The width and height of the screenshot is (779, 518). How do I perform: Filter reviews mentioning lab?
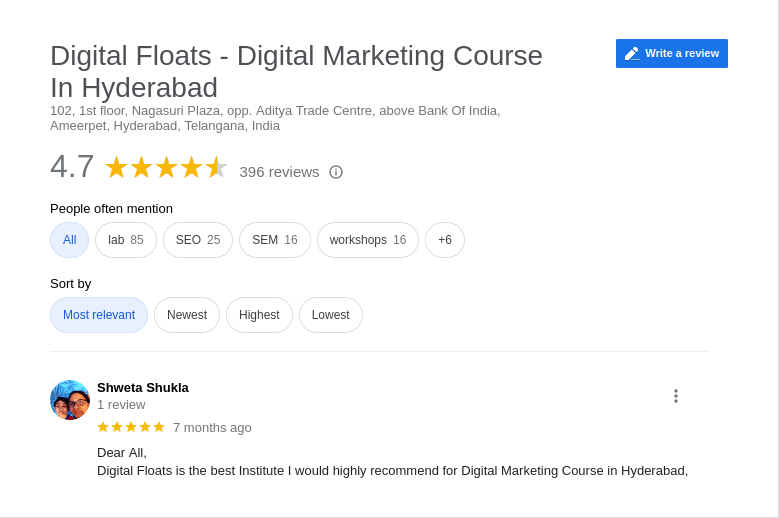click(x=126, y=240)
